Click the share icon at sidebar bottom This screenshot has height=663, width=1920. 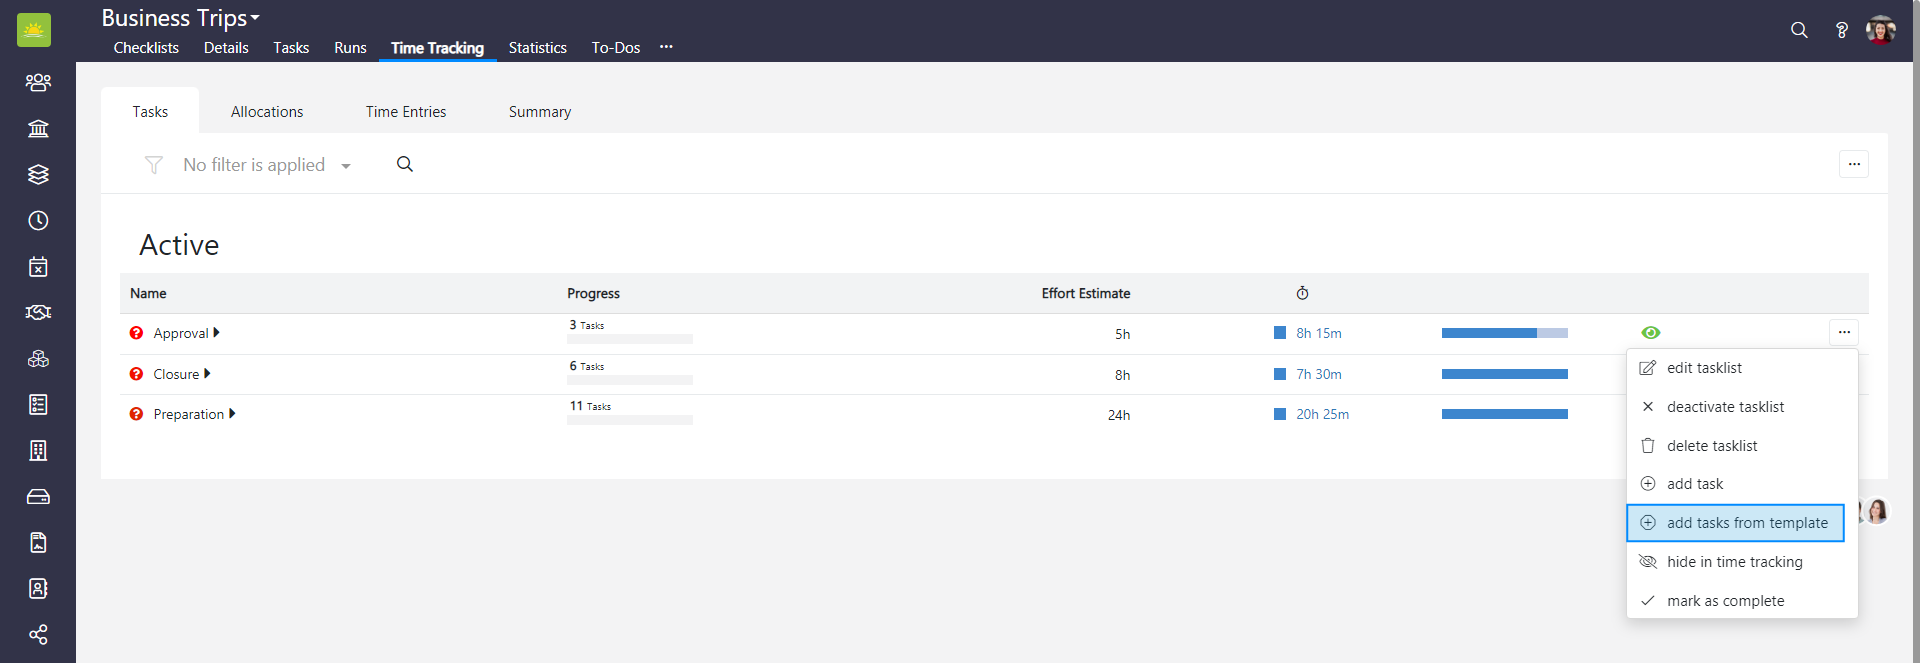click(38, 635)
